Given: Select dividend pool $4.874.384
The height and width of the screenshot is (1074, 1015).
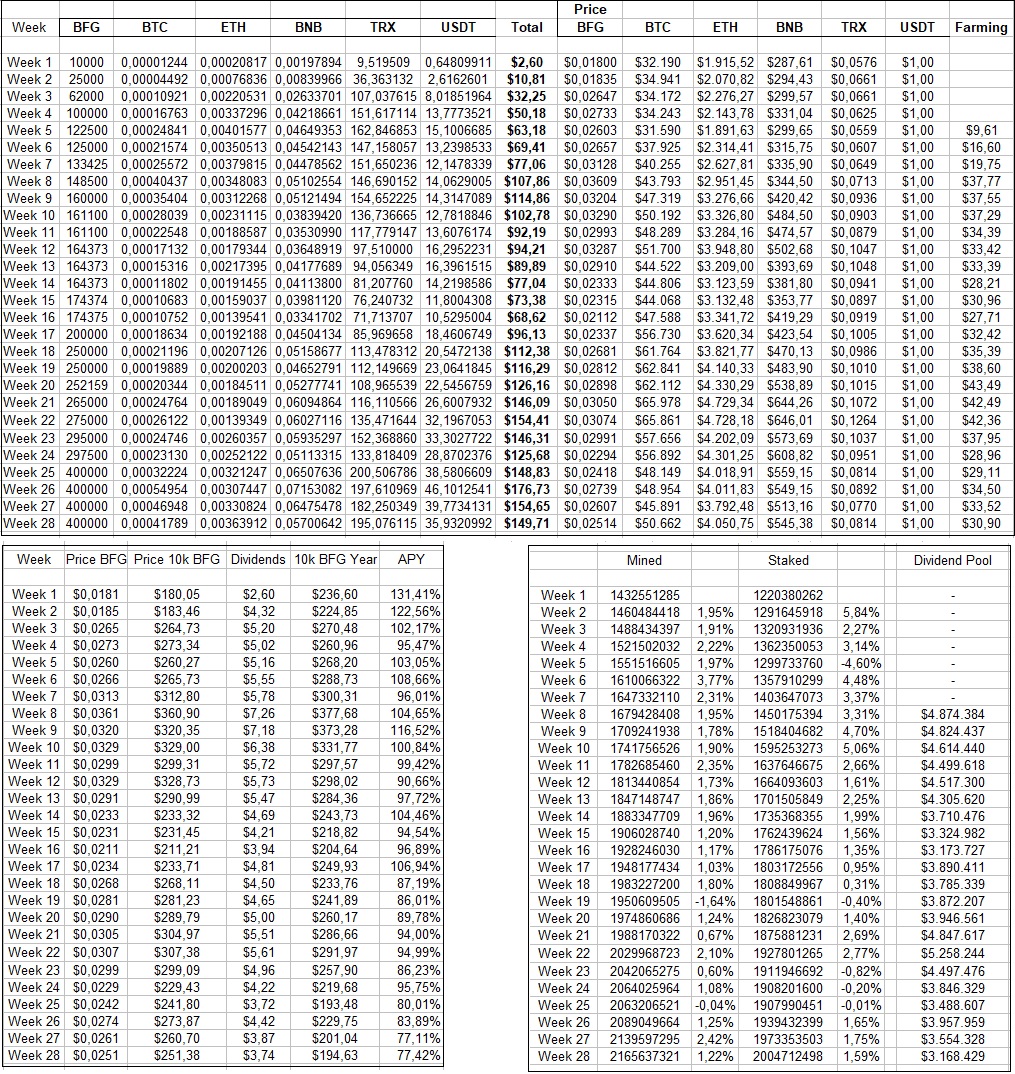Looking at the screenshot, I should 953,714.
